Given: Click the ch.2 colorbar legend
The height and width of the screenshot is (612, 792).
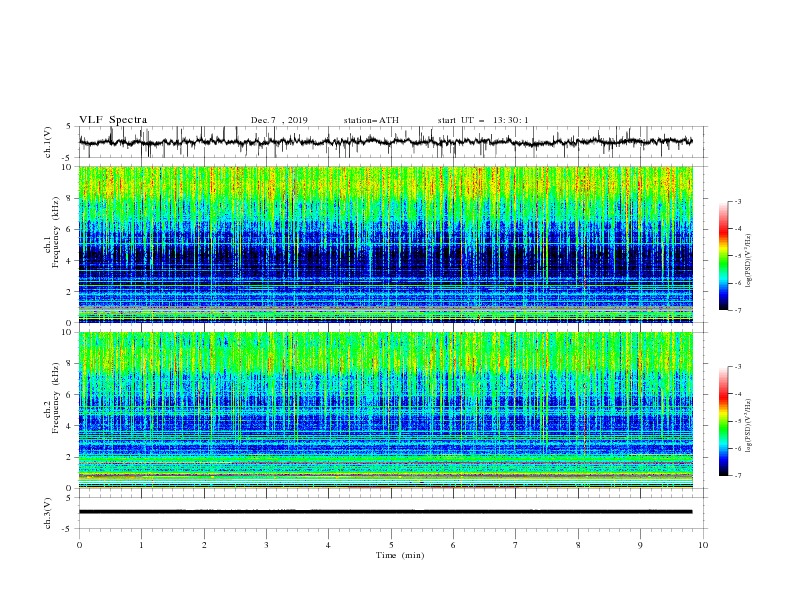Looking at the screenshot, I should [x=724, y=421].
